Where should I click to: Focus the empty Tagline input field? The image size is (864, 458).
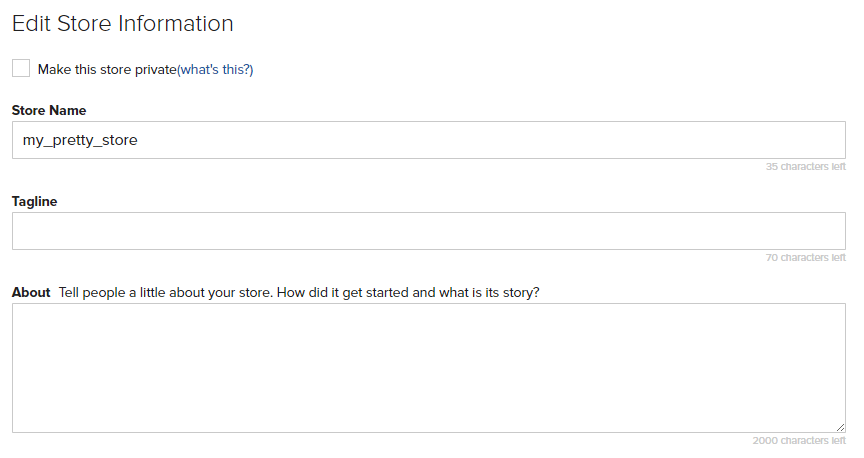tap(429, 231)
